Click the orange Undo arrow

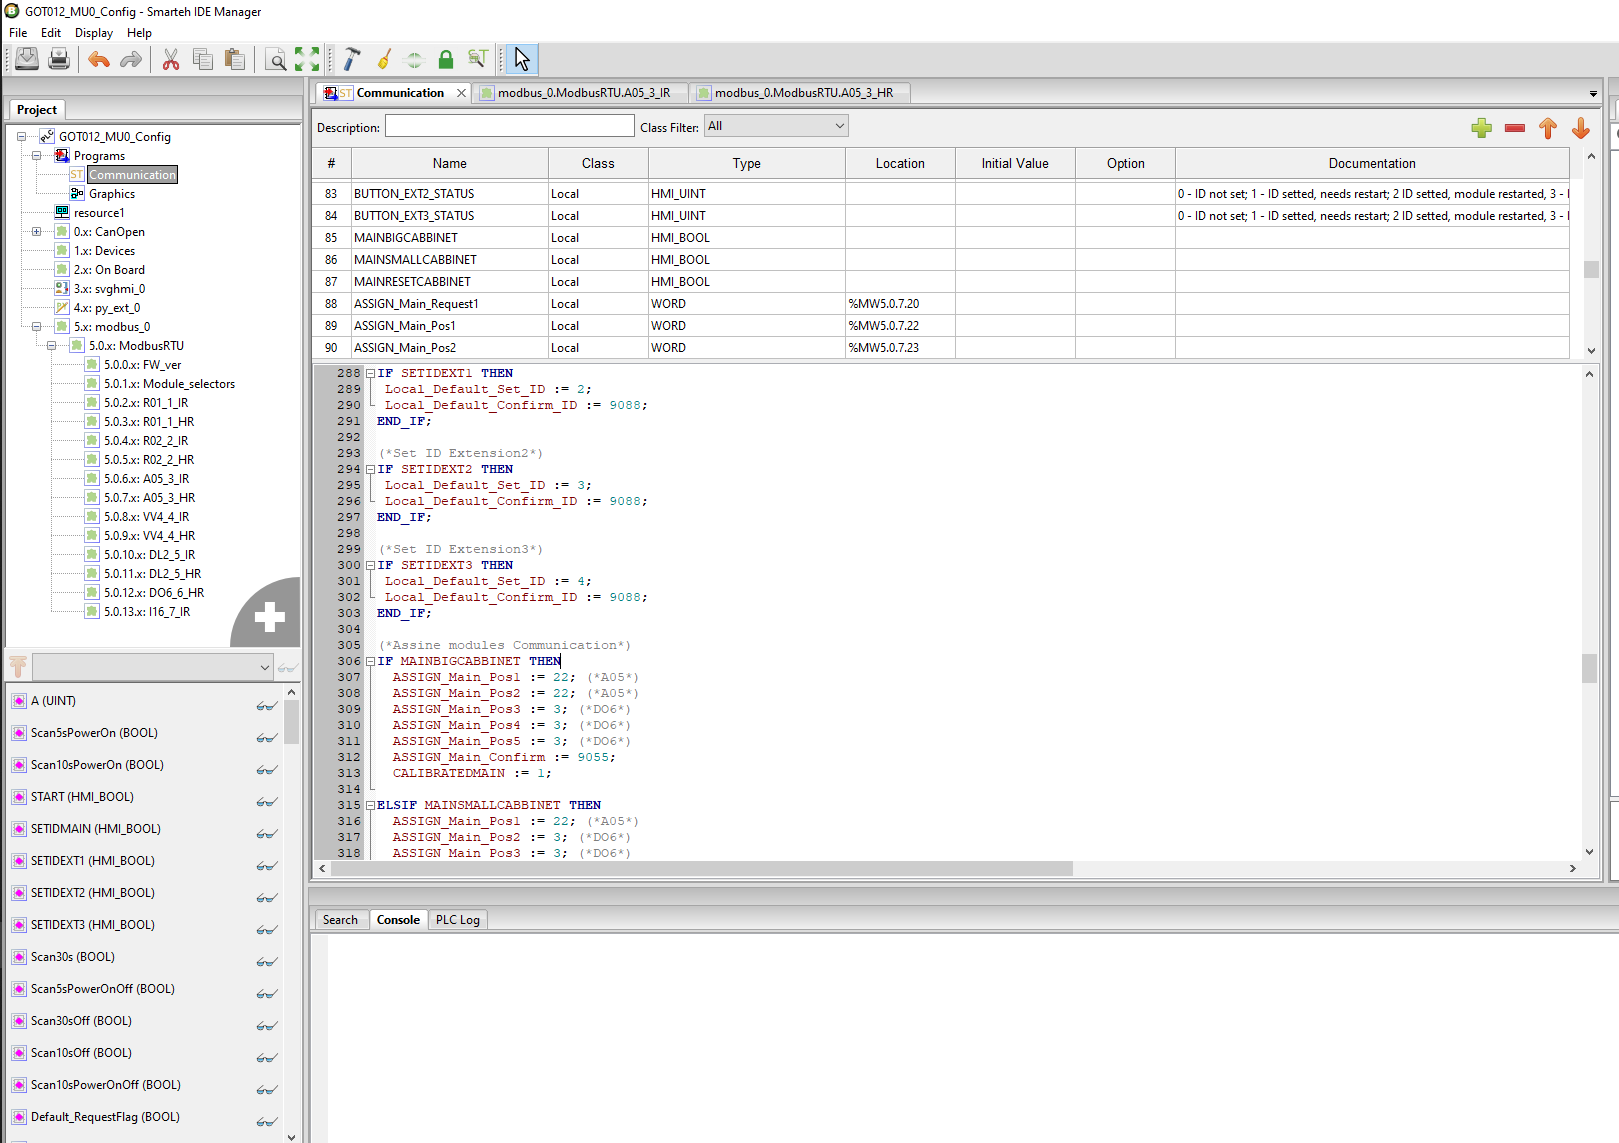tap(98, 60)
